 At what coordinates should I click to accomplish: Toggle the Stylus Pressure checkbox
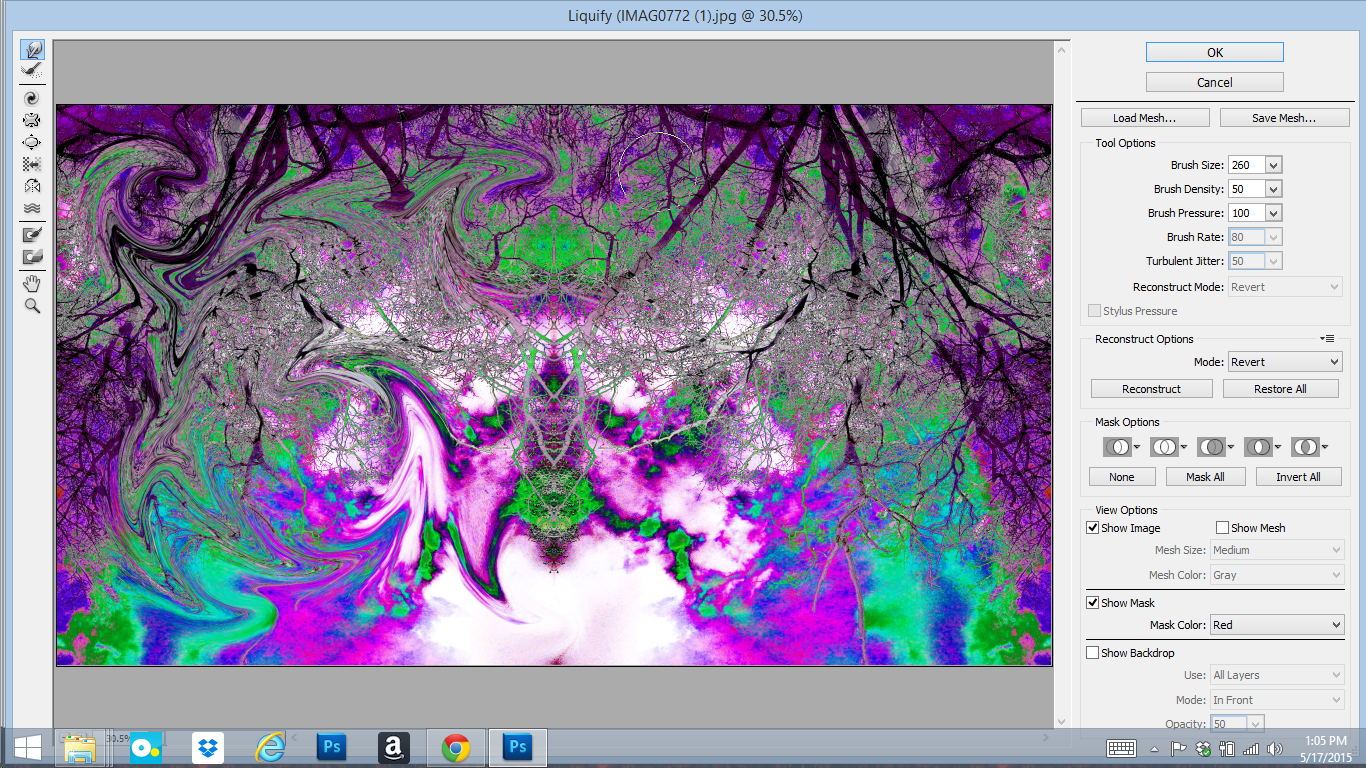[x=1095, y=311]
